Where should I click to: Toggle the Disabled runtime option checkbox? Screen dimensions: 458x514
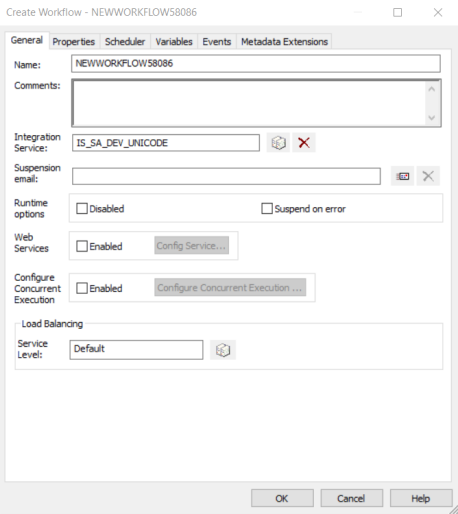[x=82, y=209]
